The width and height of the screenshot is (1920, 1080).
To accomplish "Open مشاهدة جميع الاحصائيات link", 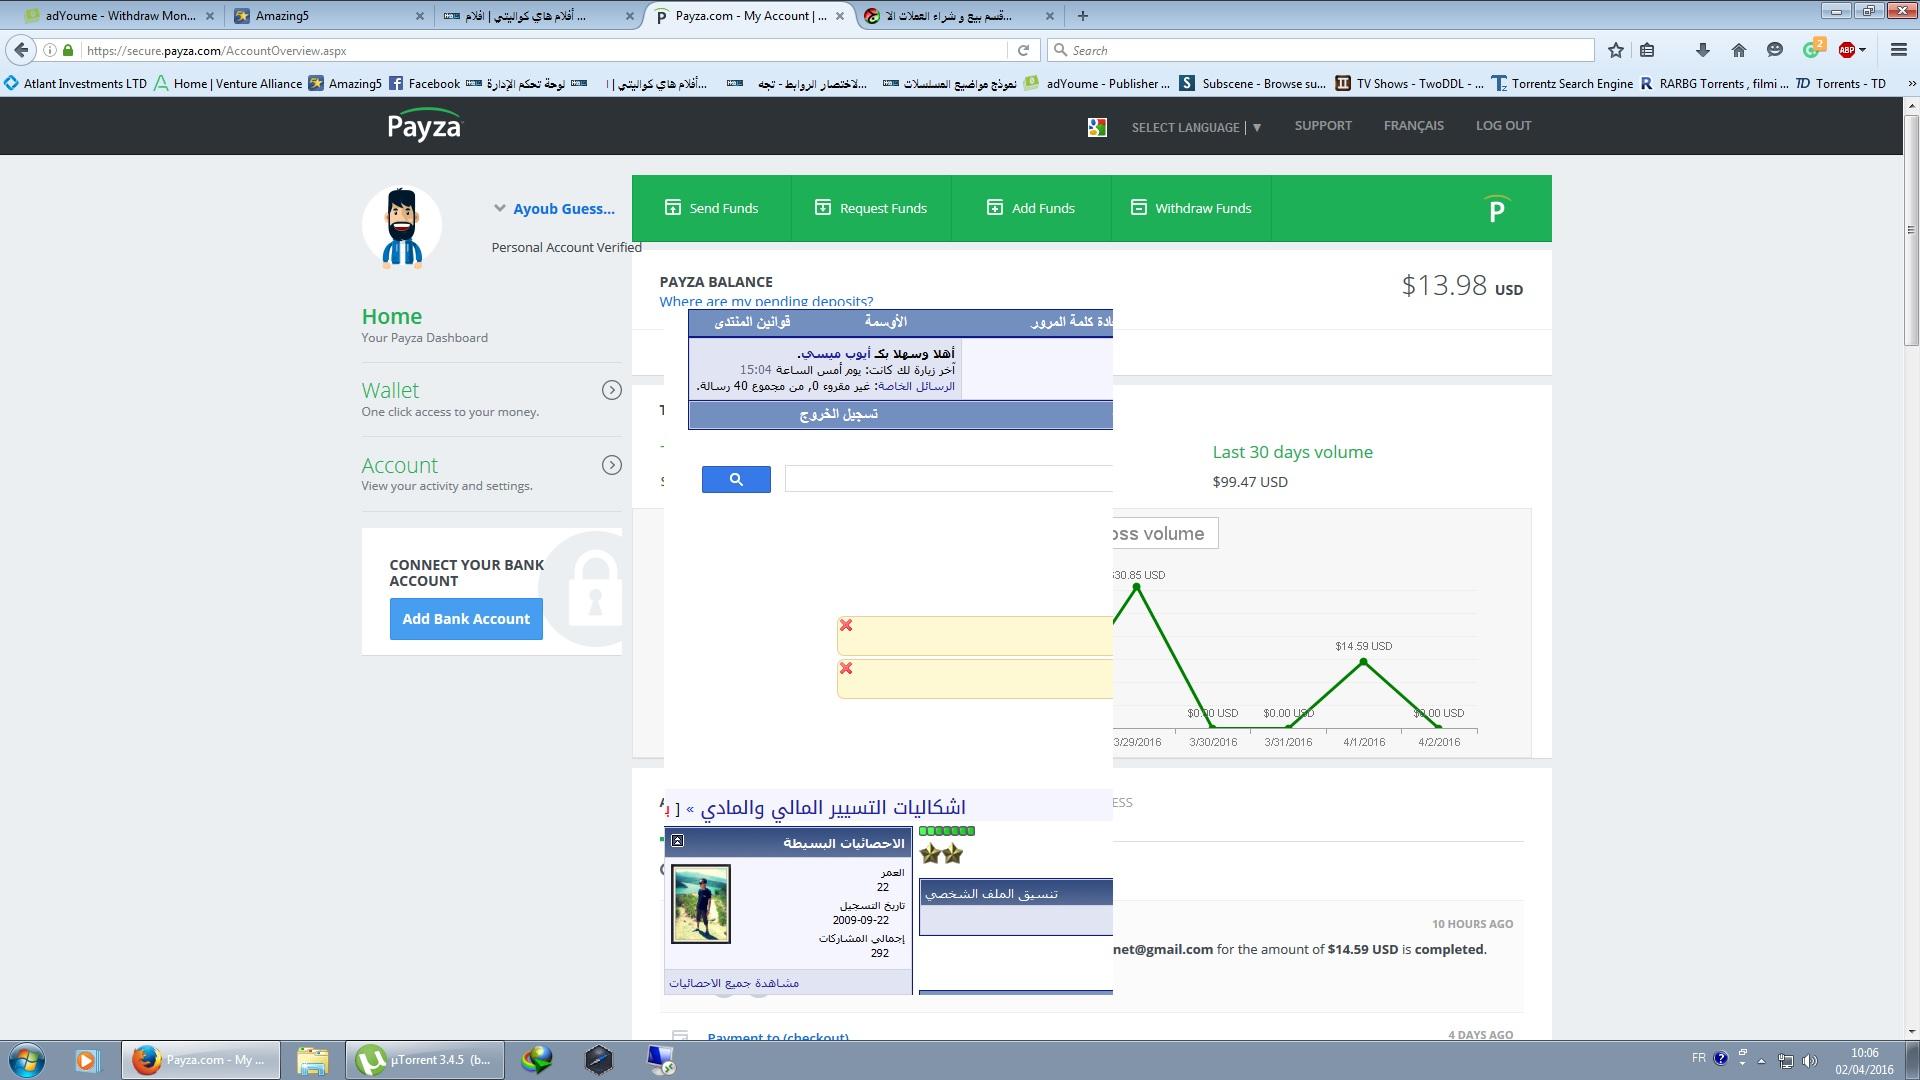I will (x=734, y=983).
